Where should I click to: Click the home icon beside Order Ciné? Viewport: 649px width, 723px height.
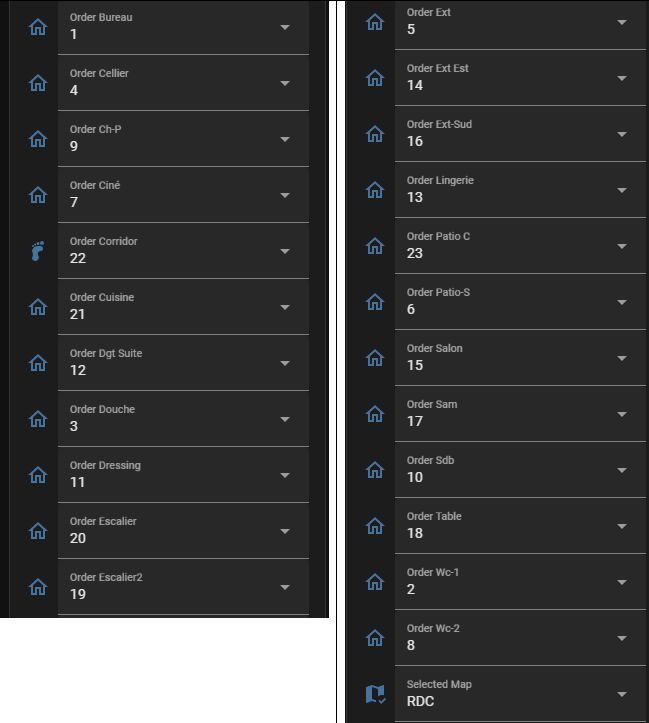[x=38, y=195]
